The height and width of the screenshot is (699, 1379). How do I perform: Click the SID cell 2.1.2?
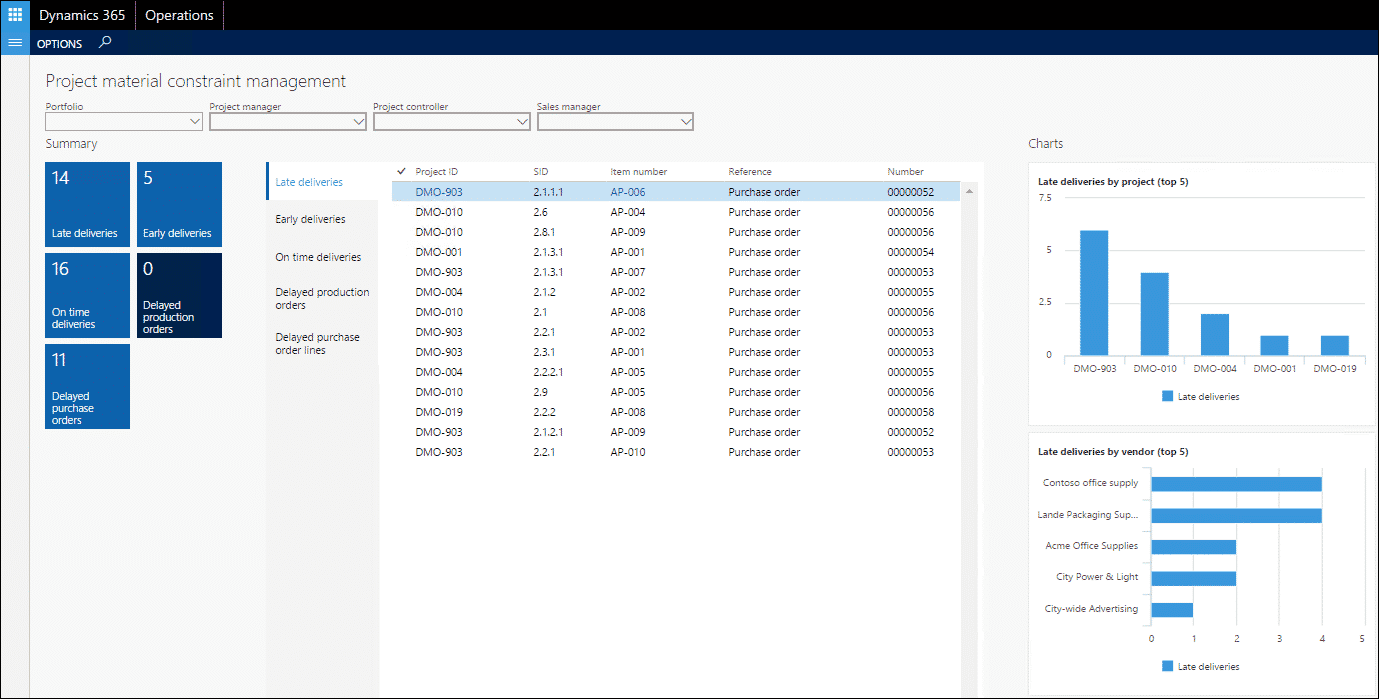coord(545,292)
